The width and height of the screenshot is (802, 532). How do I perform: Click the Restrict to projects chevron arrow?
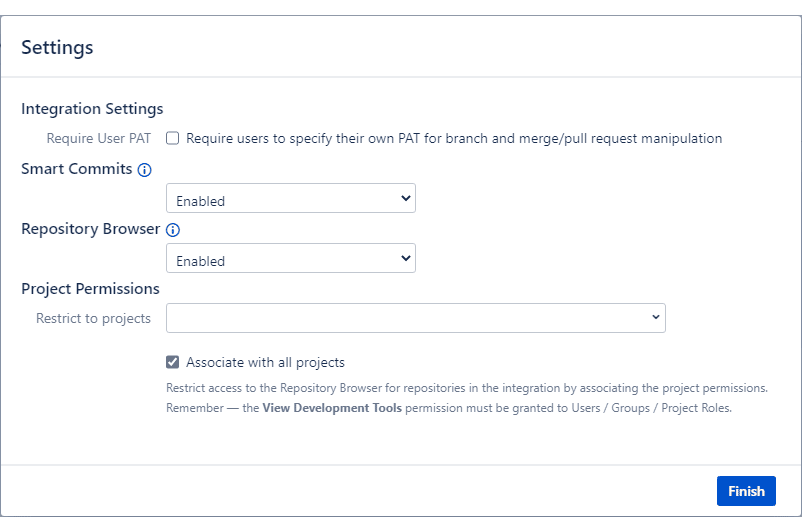click(x=656, y=317)
